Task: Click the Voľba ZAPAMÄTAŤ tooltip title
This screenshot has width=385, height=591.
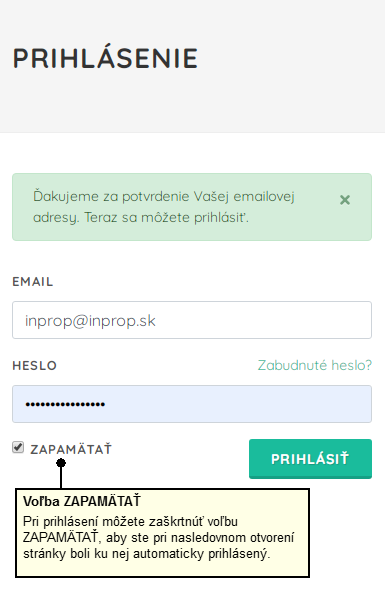Action: (x=82, y=501)
